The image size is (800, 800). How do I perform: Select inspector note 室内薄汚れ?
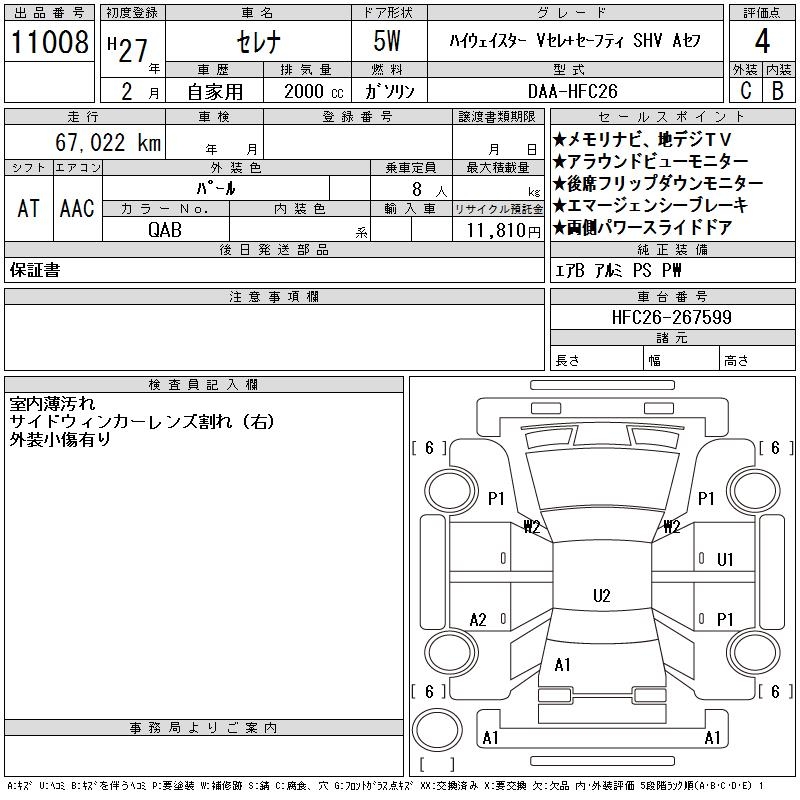coord(52,404)
